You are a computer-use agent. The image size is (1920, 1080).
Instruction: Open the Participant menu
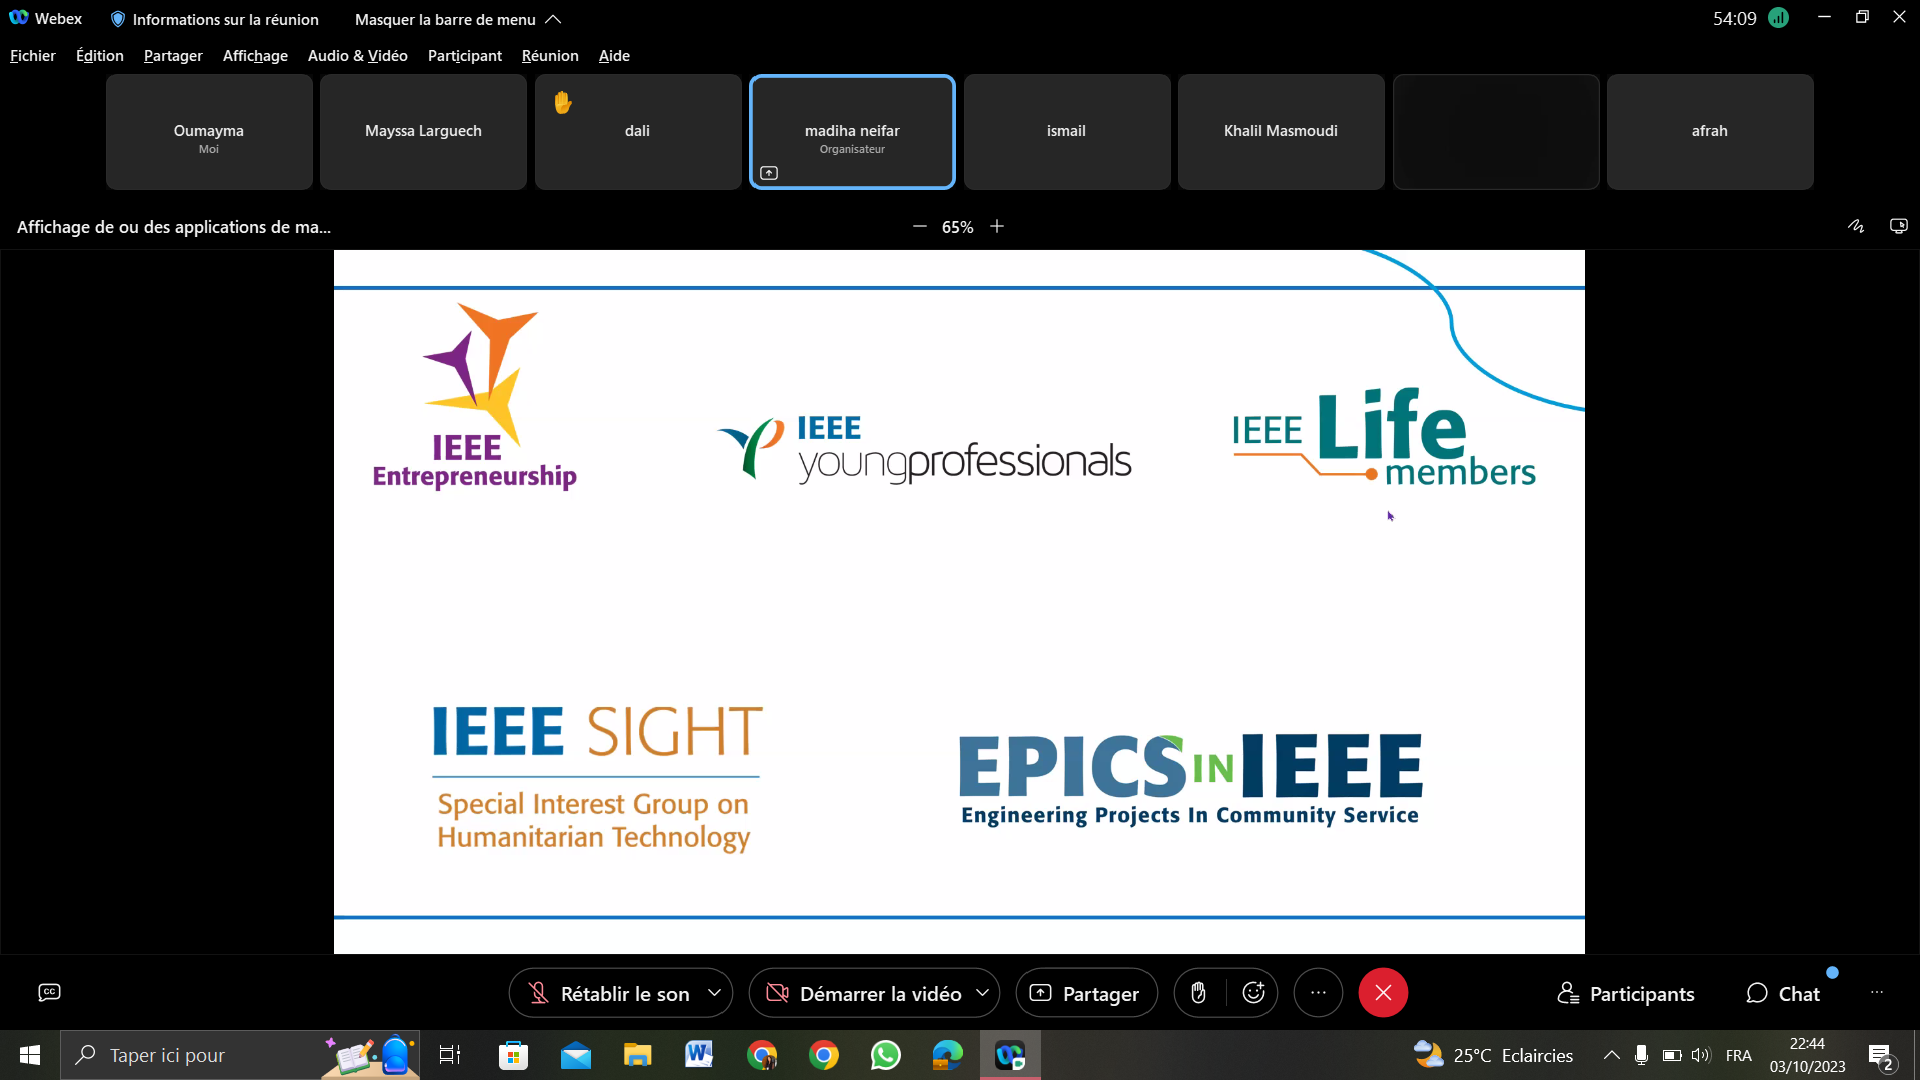(465, 56)
